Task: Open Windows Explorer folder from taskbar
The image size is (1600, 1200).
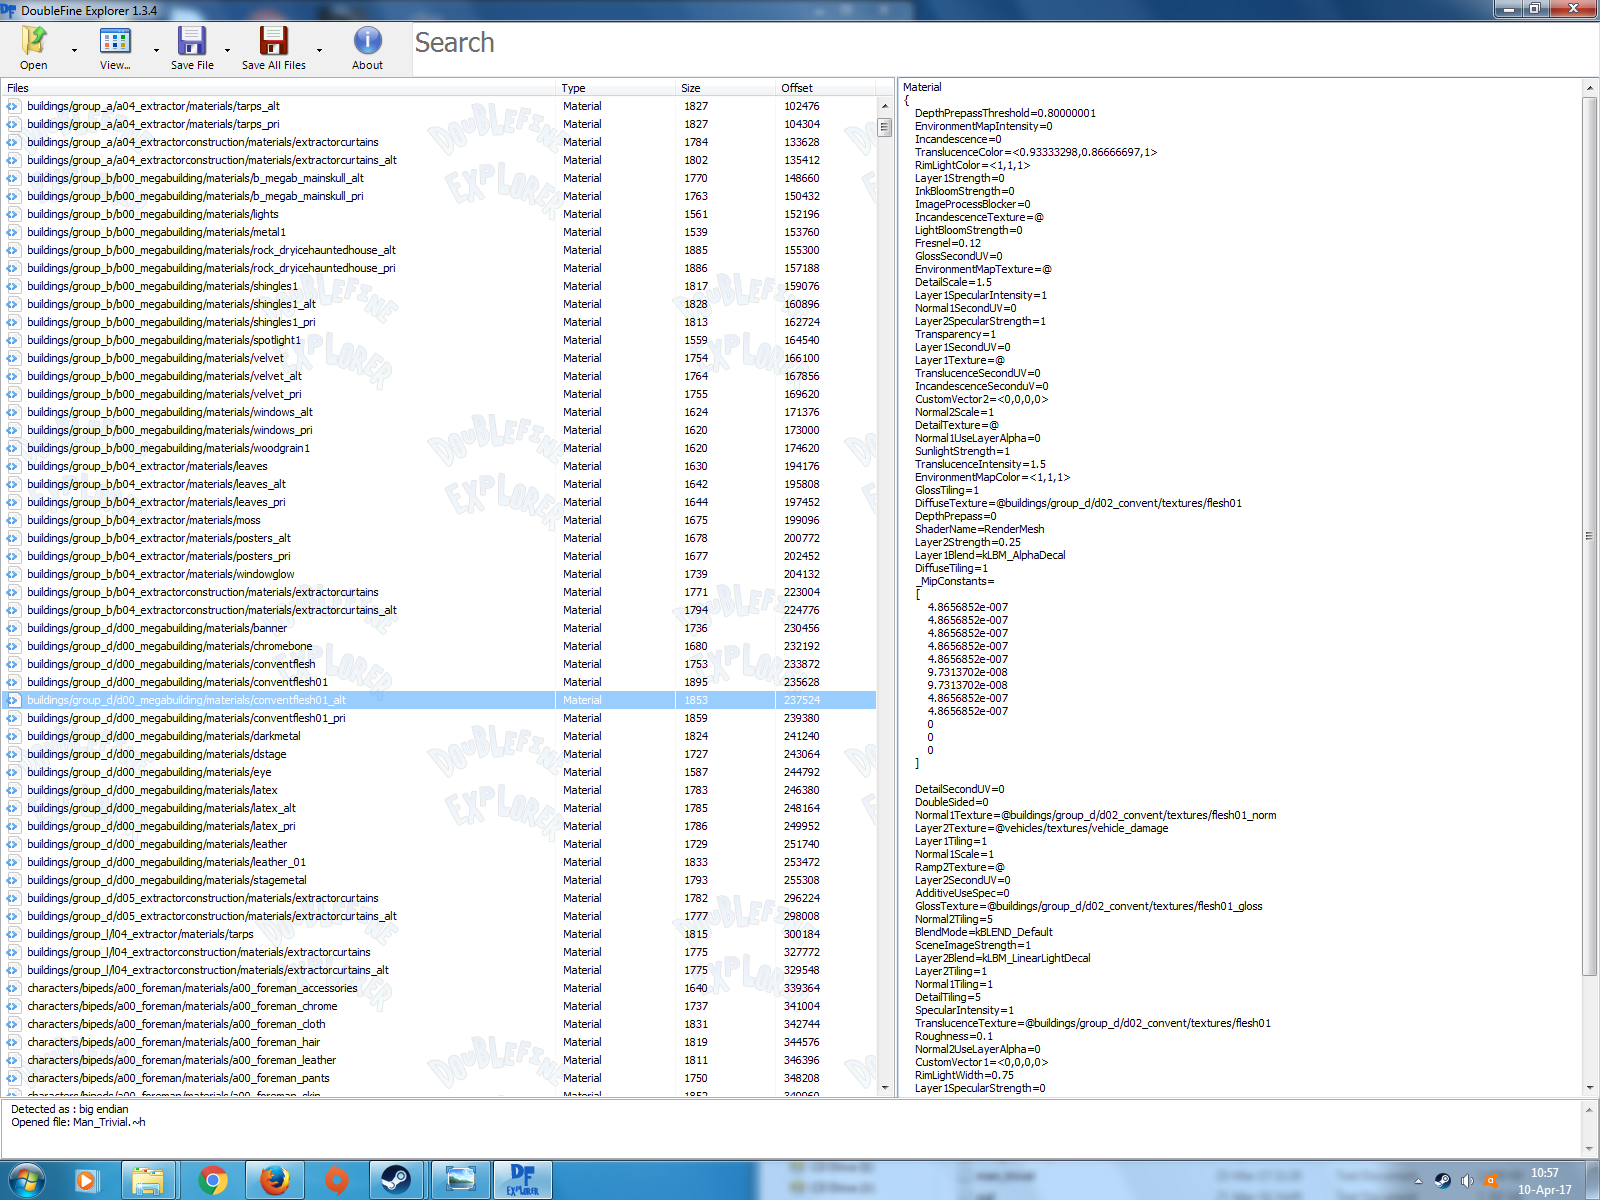Action: coord(149,1181)
